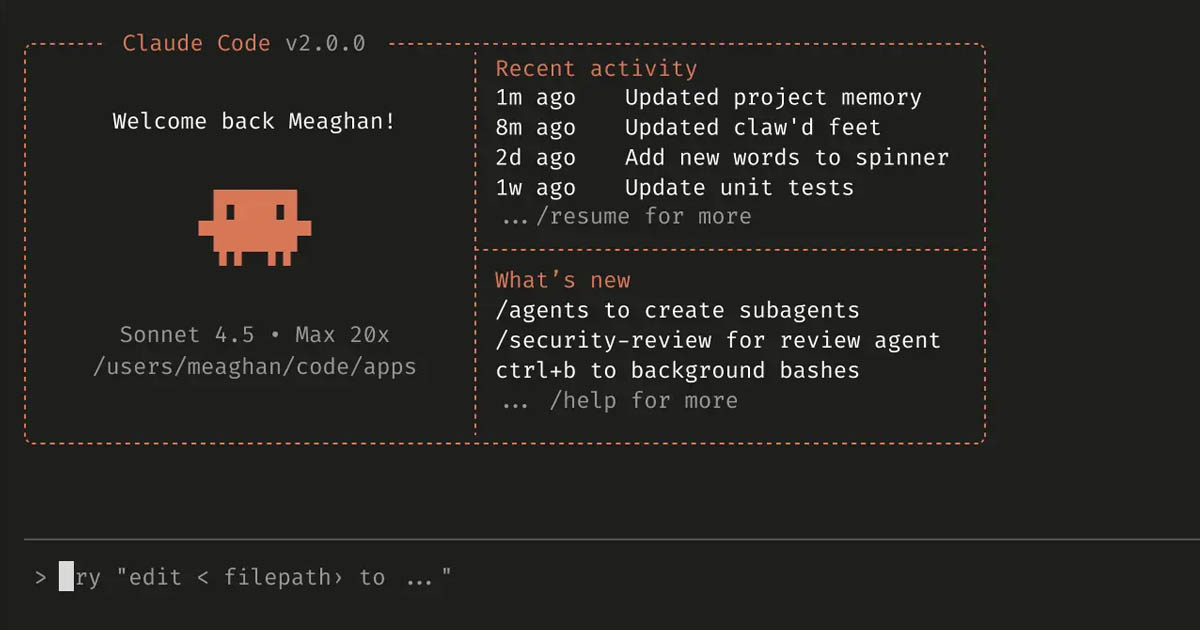Select the /users/meaghan/code/apps directory path

click(253, 366)
